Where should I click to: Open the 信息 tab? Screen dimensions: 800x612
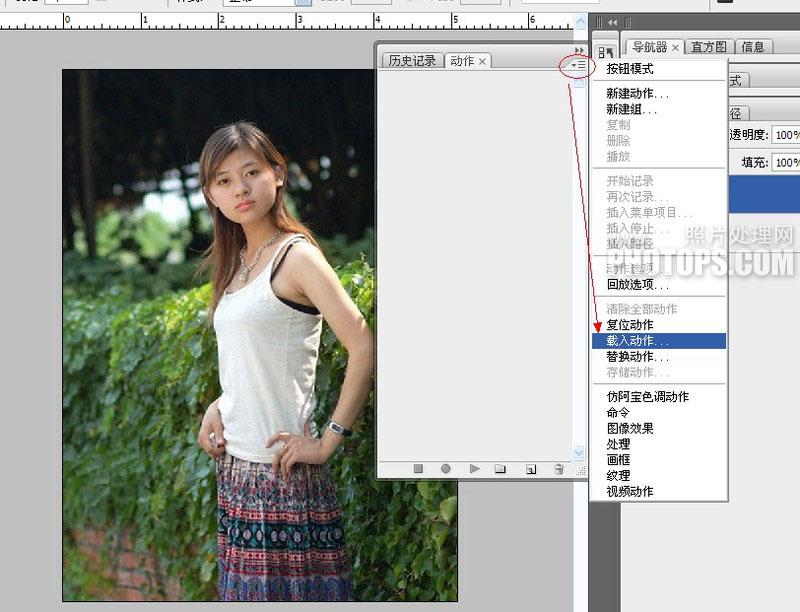point(753,47)
